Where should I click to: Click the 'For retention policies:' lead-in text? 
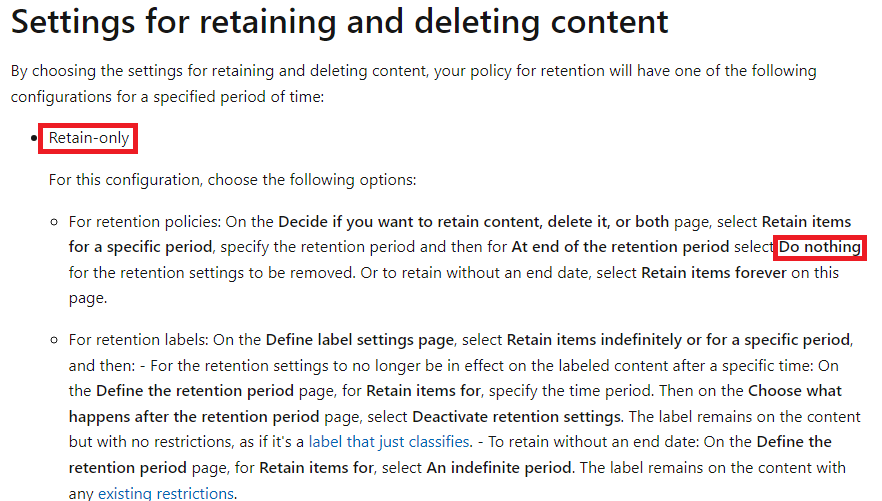pyautogui.click(x=145, y=222)
